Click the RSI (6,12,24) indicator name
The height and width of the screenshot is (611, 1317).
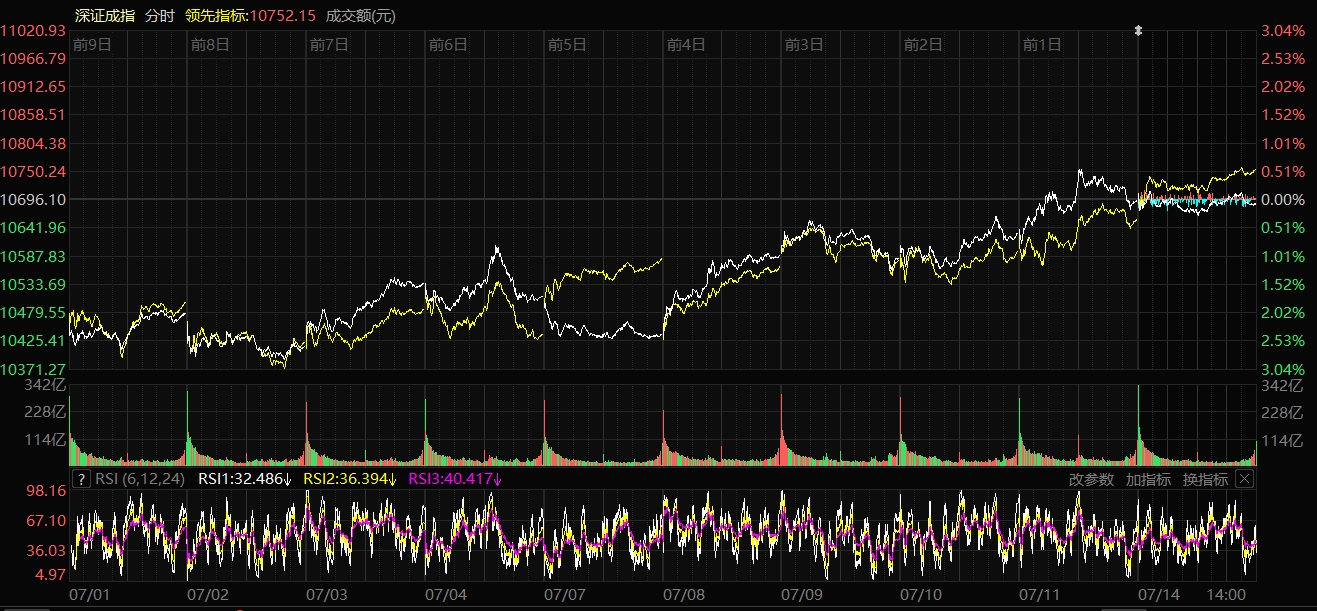(x=141, y=479)
